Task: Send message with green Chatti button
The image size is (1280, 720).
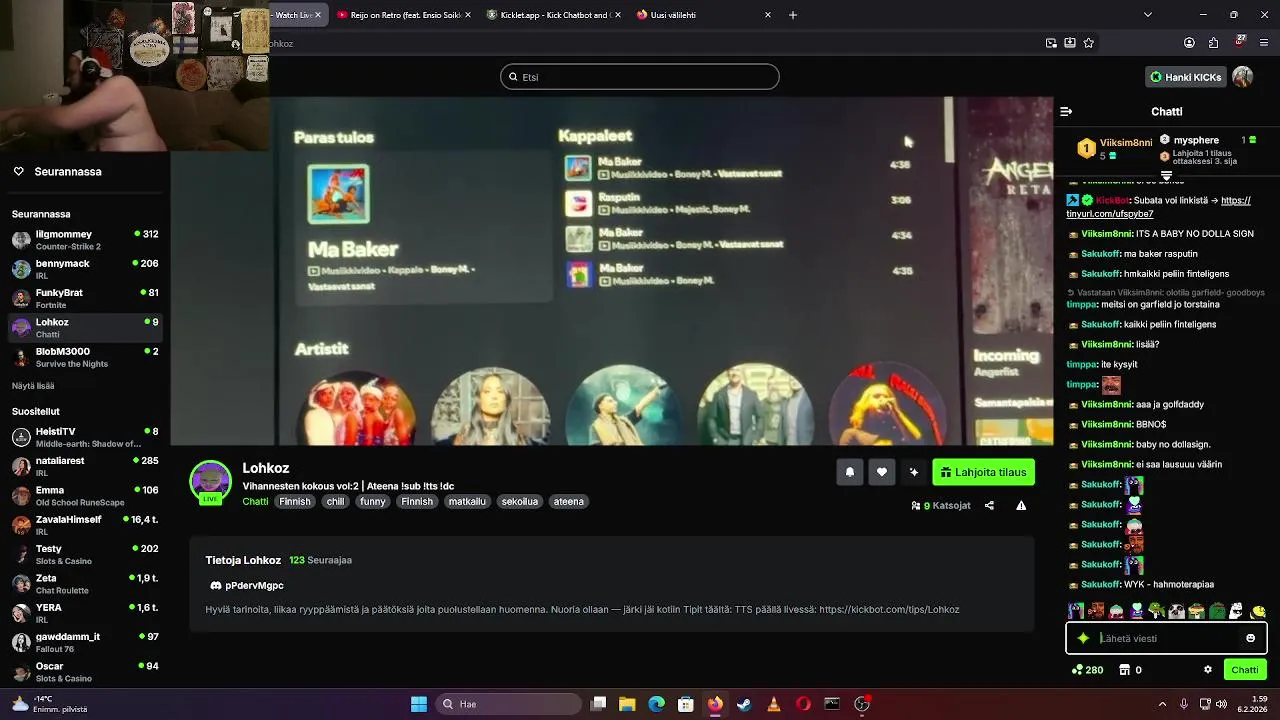Action: (x=1245, y=670)
